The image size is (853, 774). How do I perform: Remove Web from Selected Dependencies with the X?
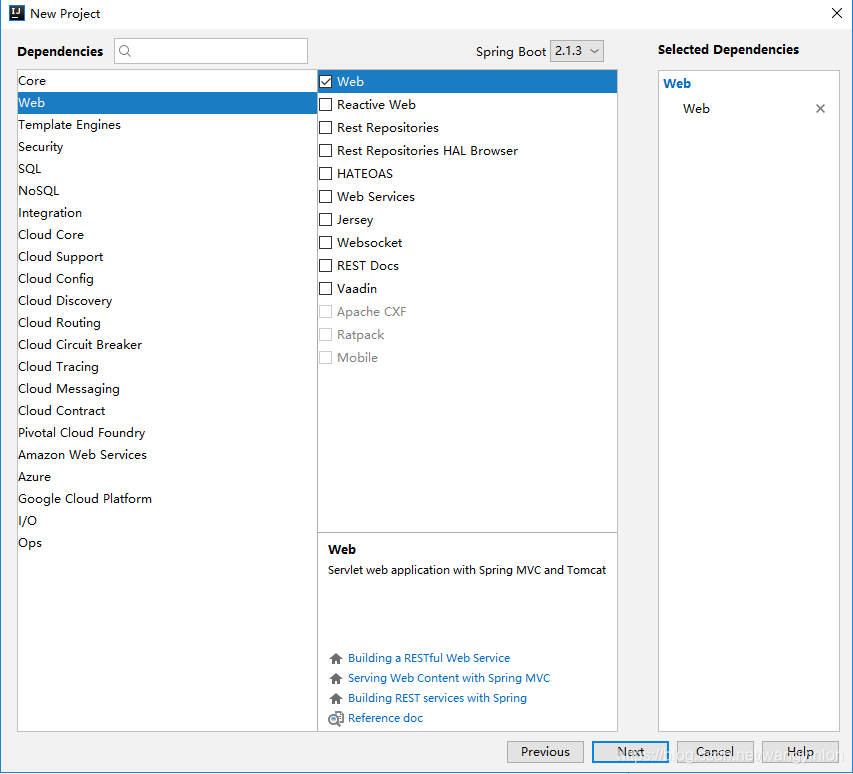[x=820, y=109]
